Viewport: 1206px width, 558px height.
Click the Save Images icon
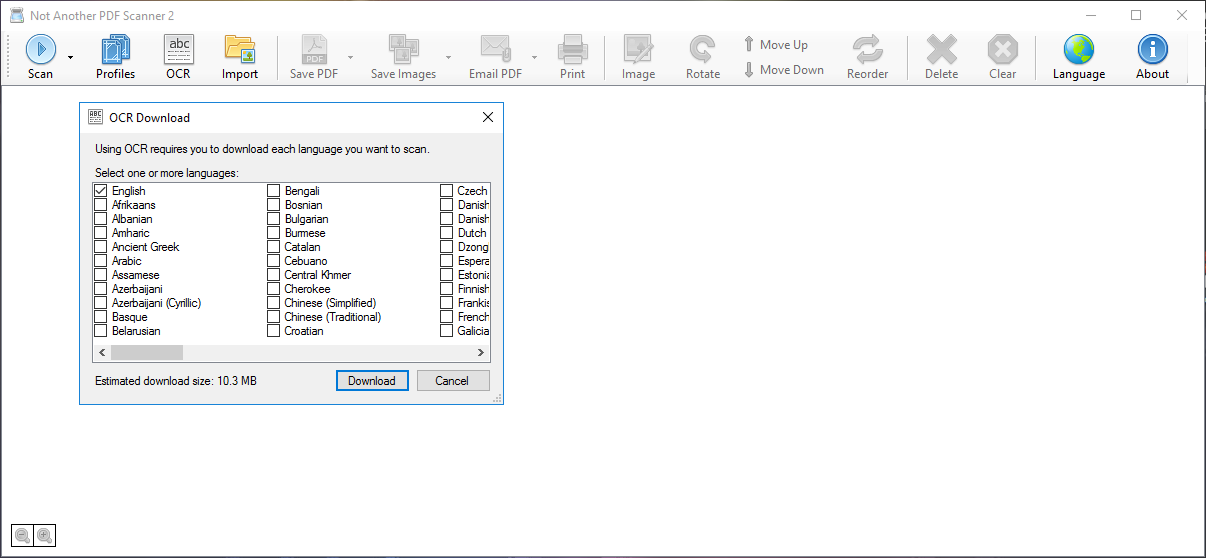coord(403,57)
